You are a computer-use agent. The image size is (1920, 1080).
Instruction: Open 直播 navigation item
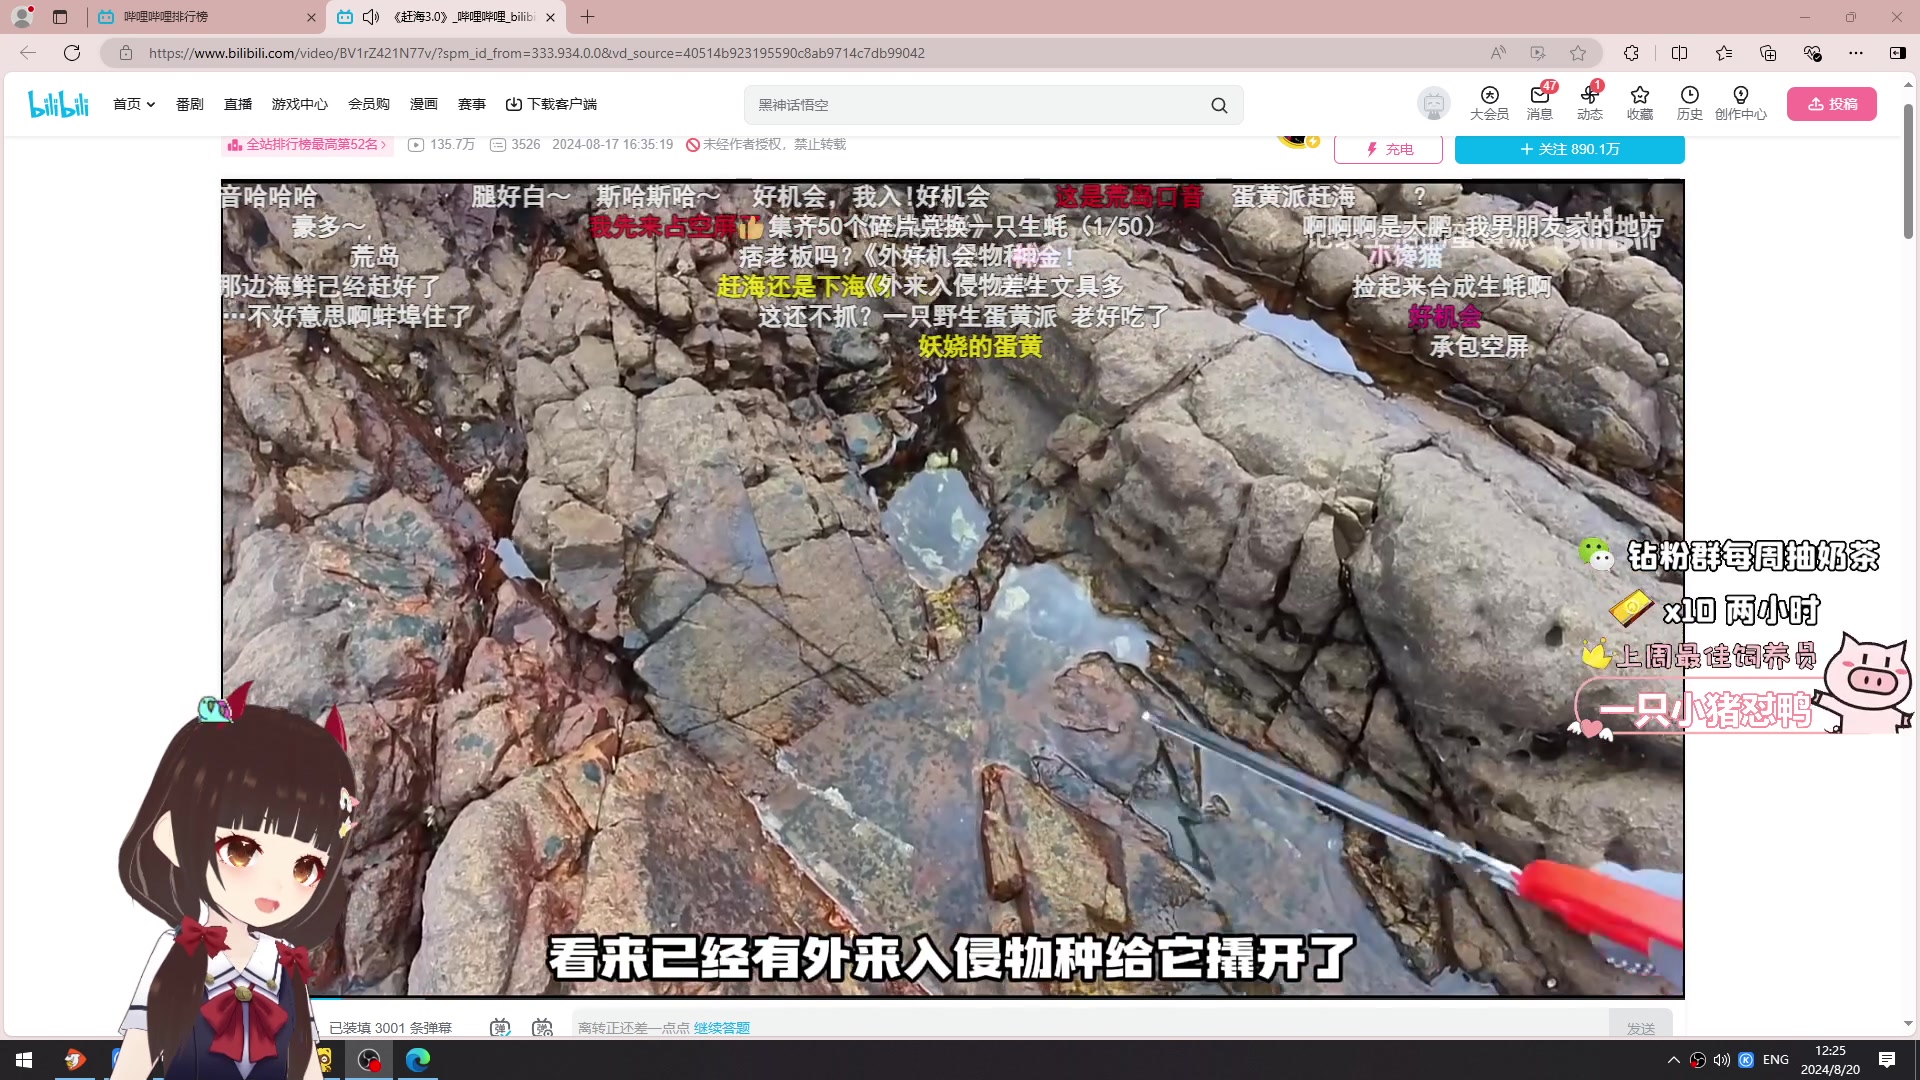(238, 104)
